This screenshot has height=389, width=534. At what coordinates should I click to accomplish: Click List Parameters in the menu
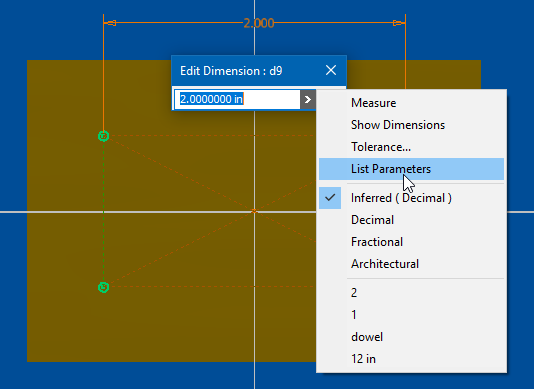pos(411,169)
